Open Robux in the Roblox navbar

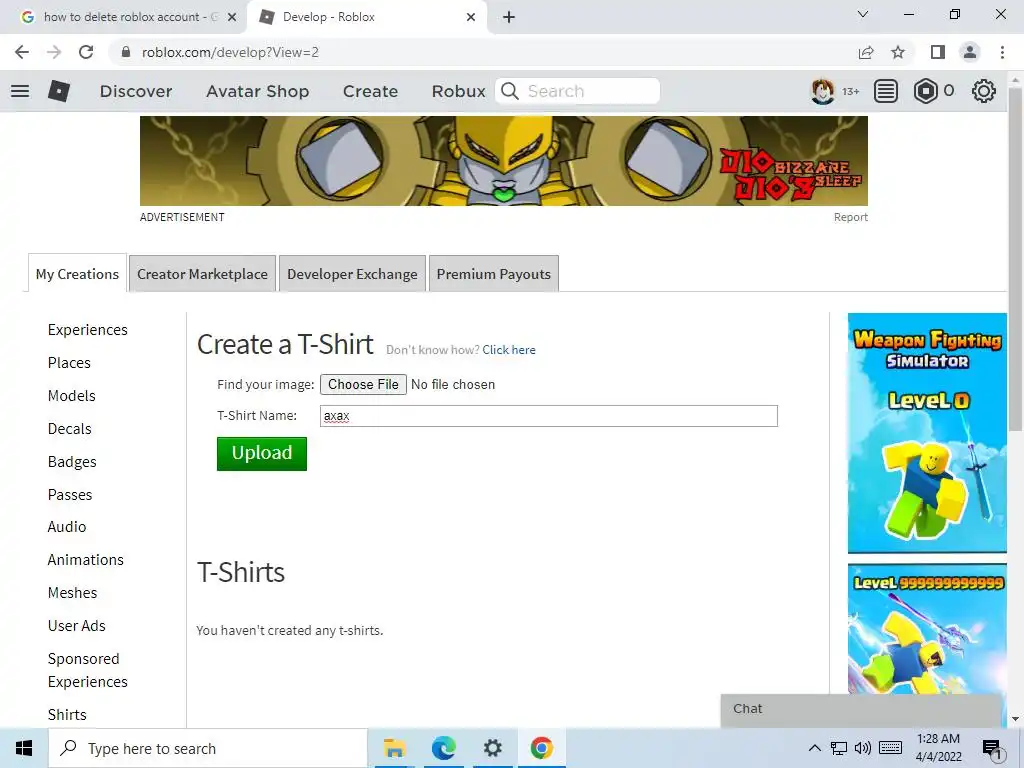458,91
